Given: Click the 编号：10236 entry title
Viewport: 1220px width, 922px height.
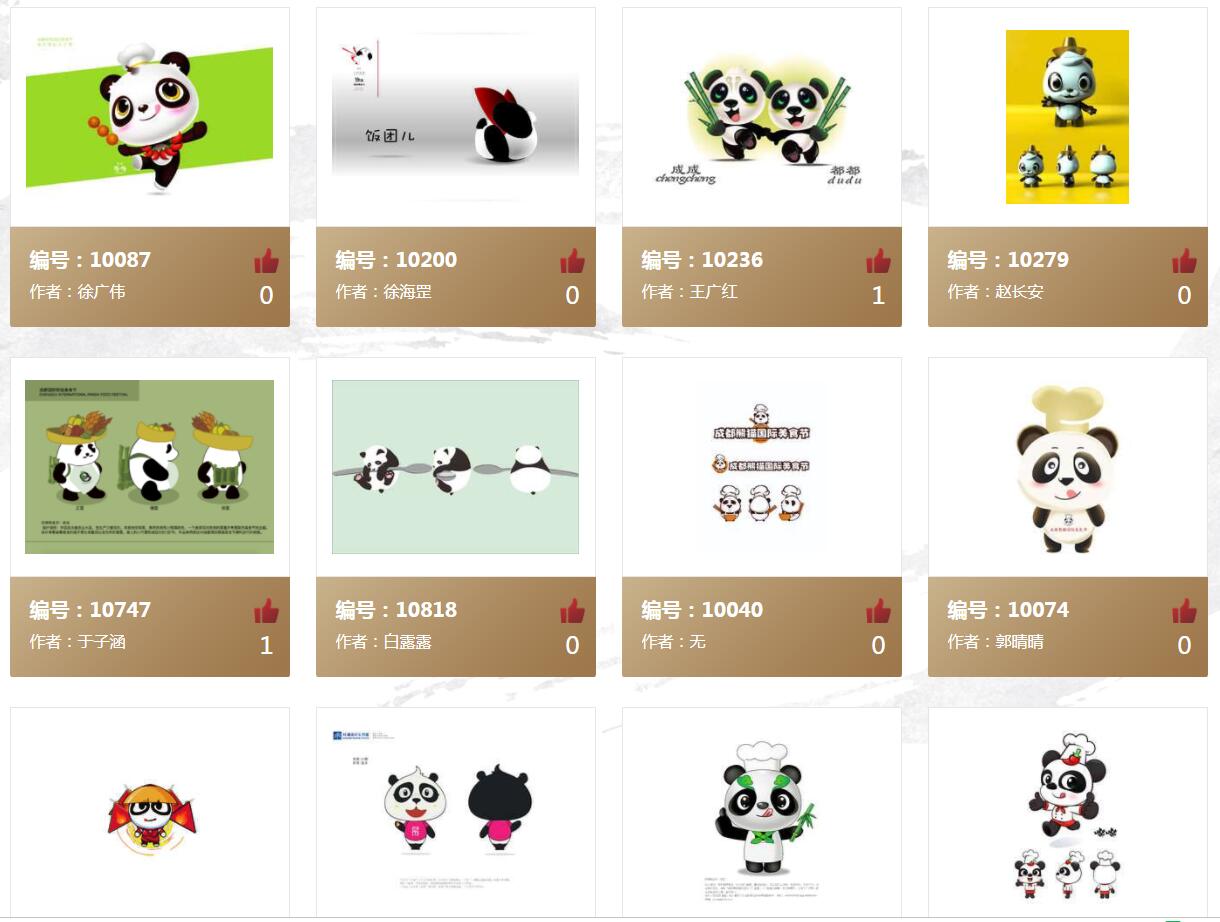Looking at the screenshot, I should tap(702, 260).
